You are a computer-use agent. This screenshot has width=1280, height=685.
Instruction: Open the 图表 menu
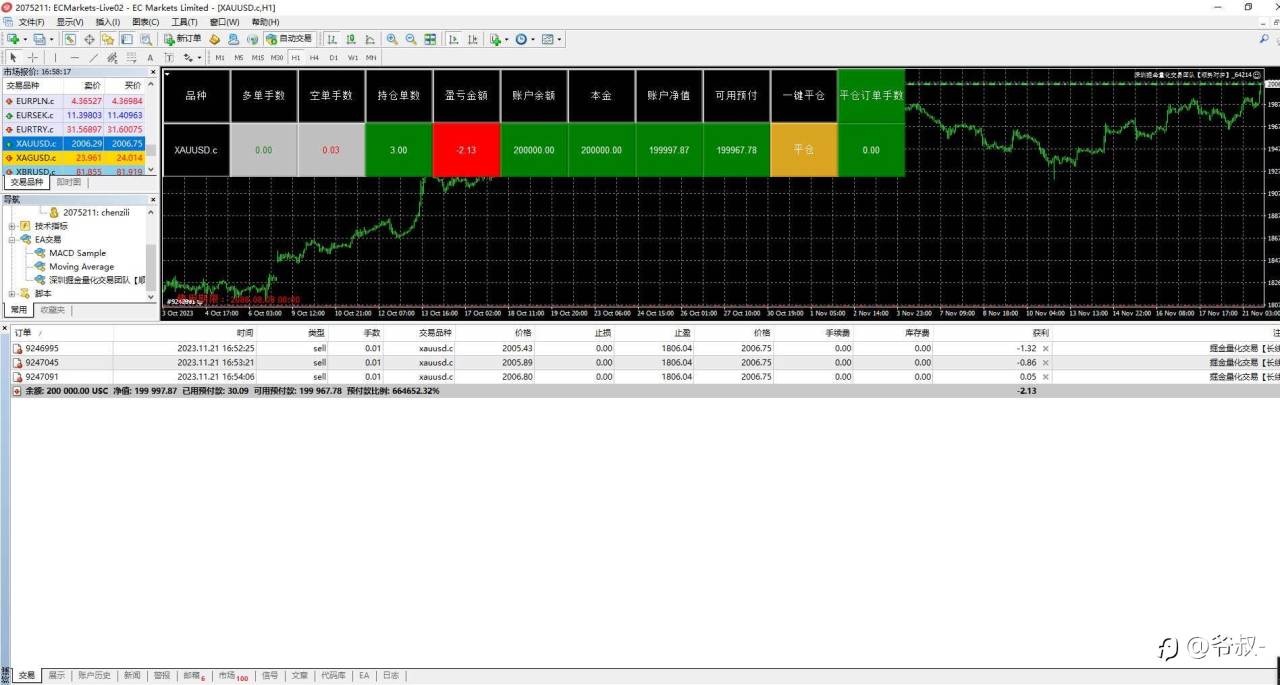[146, 21]
